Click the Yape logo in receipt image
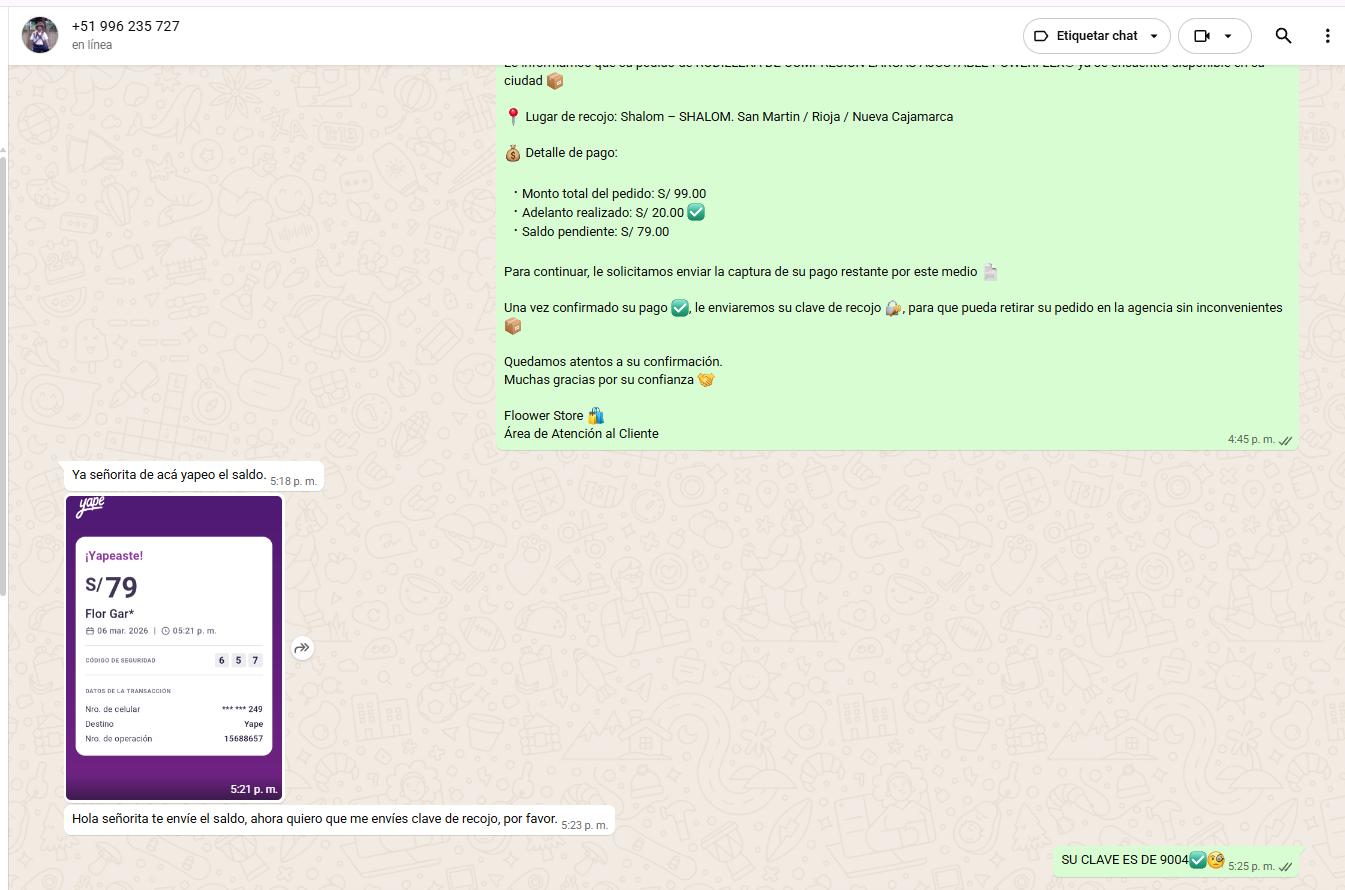Screen dimensions: 1345x890 [x=91, y=508]
